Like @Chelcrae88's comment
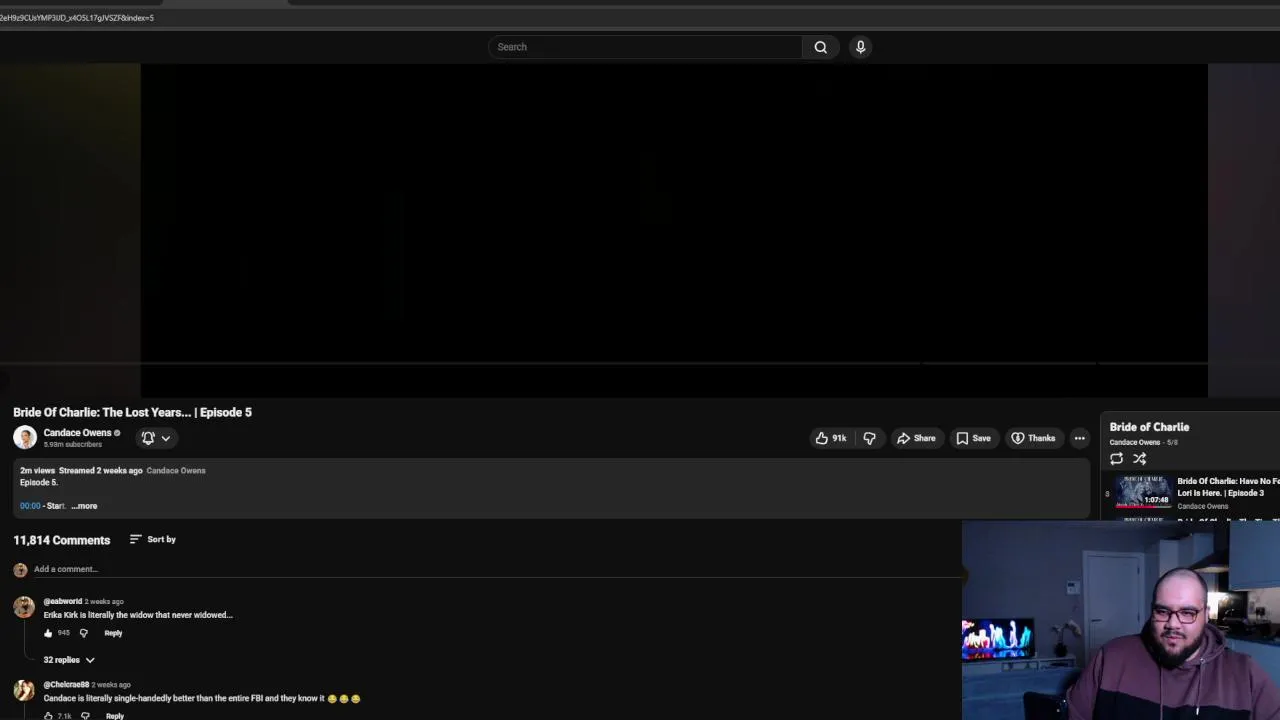The width and height of the screenshot is (1280, 720). click(48, 716)
